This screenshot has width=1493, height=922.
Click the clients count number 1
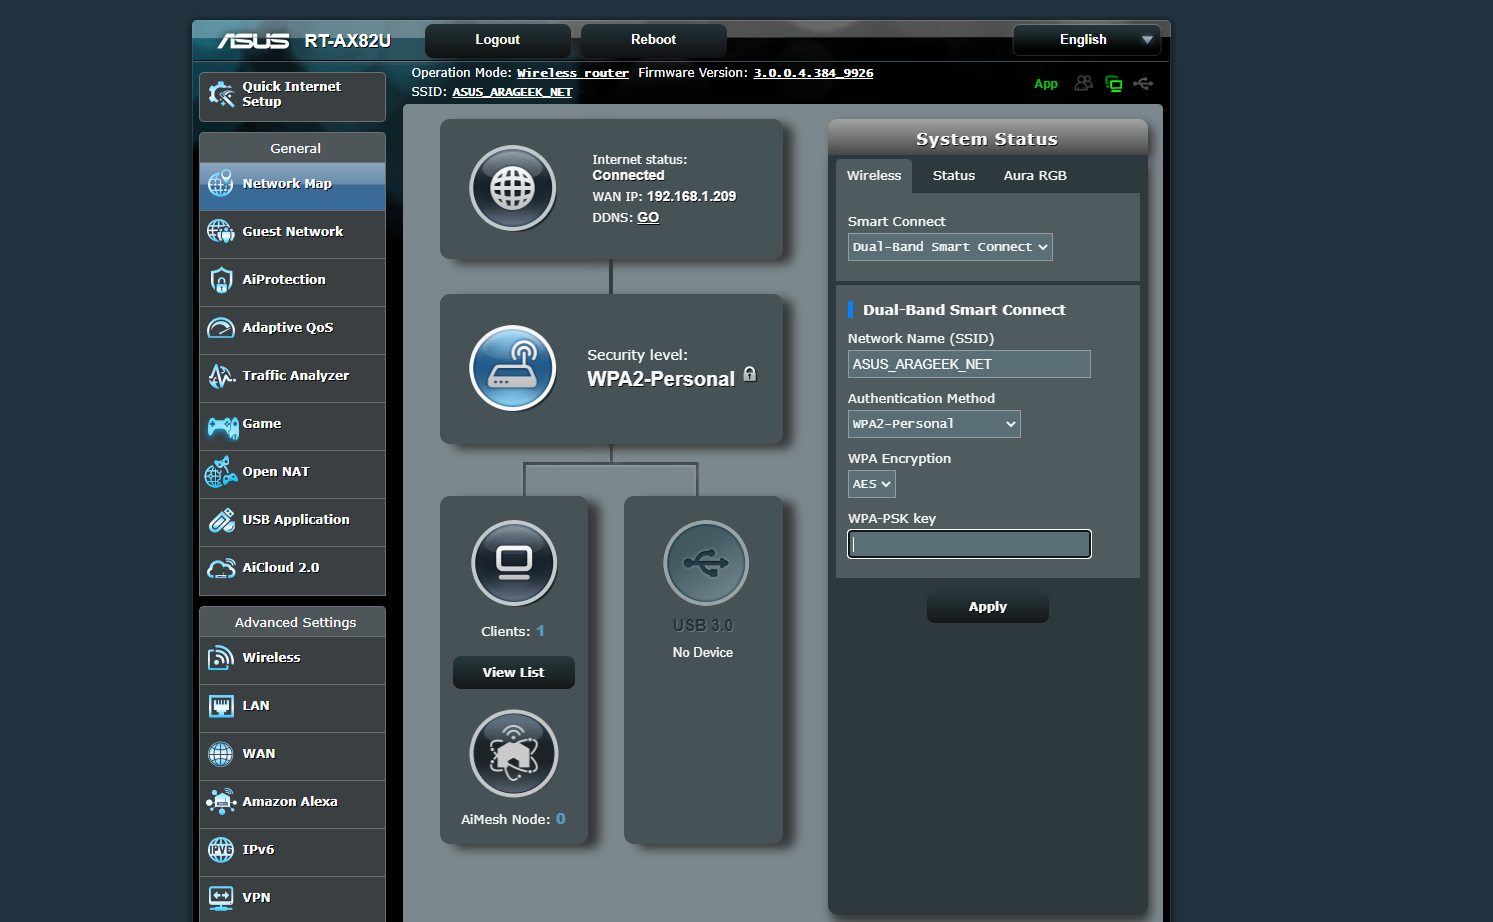[540, 631]
